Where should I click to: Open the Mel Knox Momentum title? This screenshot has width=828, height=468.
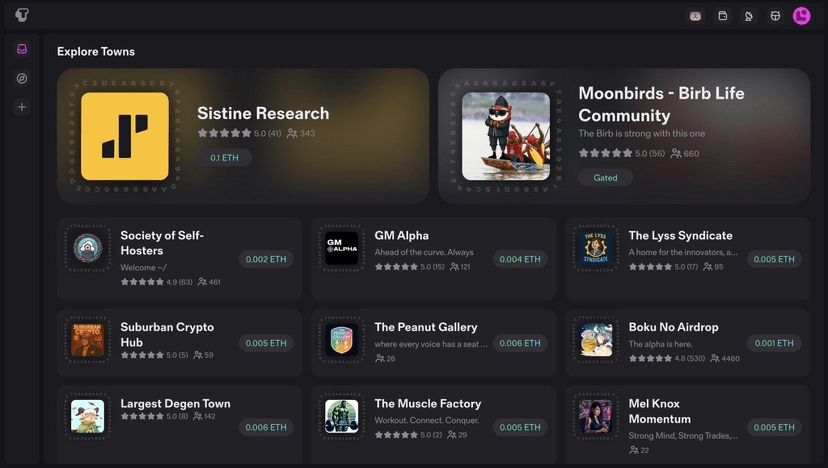coord(660,411)
